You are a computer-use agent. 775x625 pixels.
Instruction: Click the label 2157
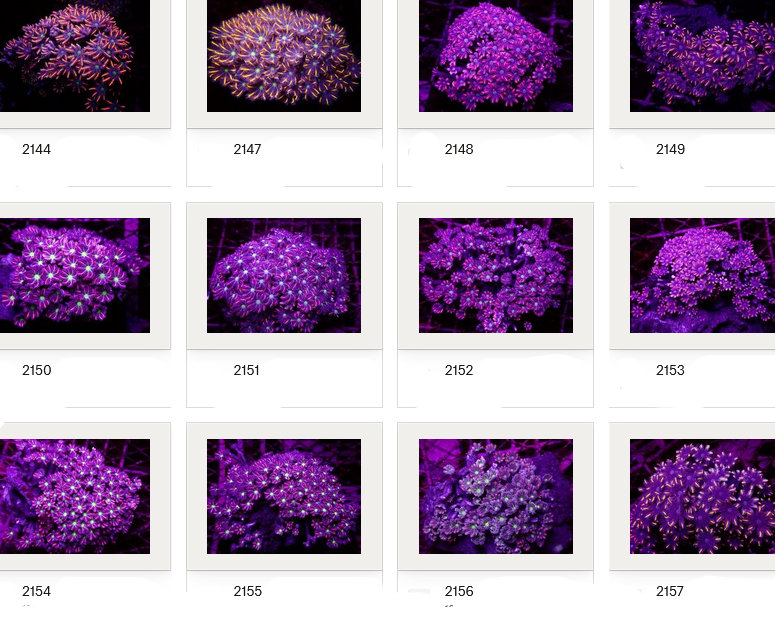(670, 591)
